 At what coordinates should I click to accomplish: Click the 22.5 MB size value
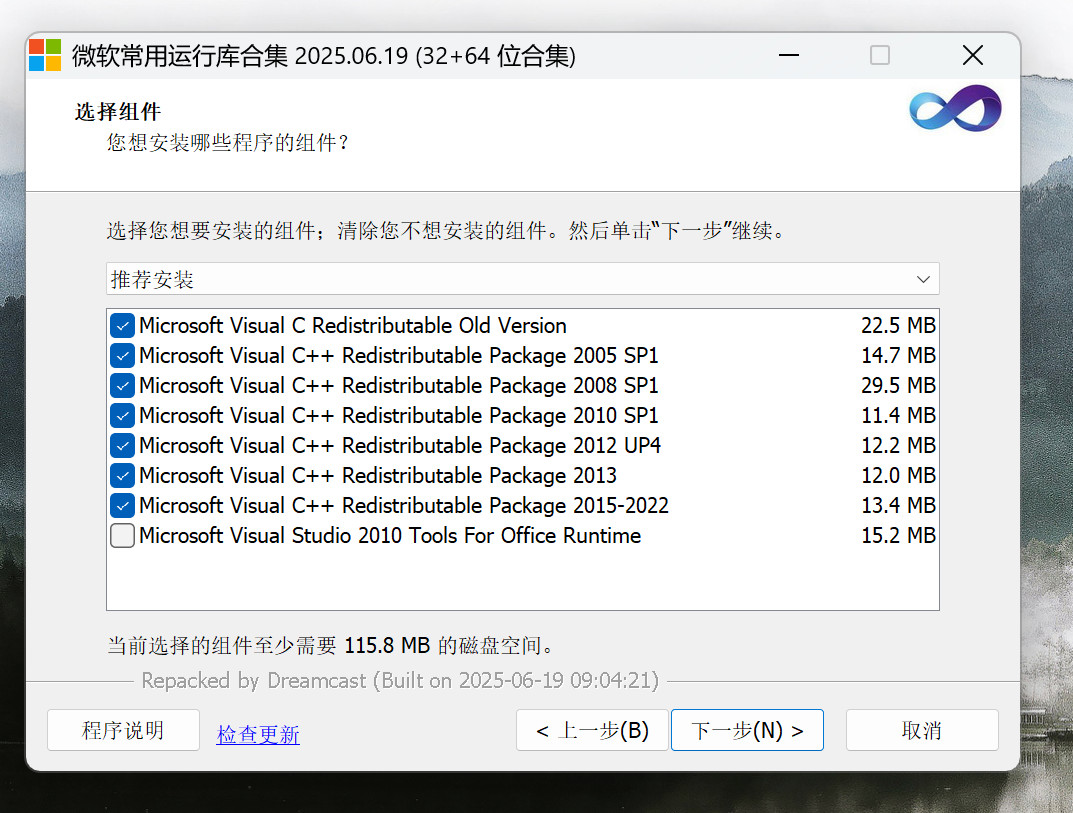tap(899, 326)
